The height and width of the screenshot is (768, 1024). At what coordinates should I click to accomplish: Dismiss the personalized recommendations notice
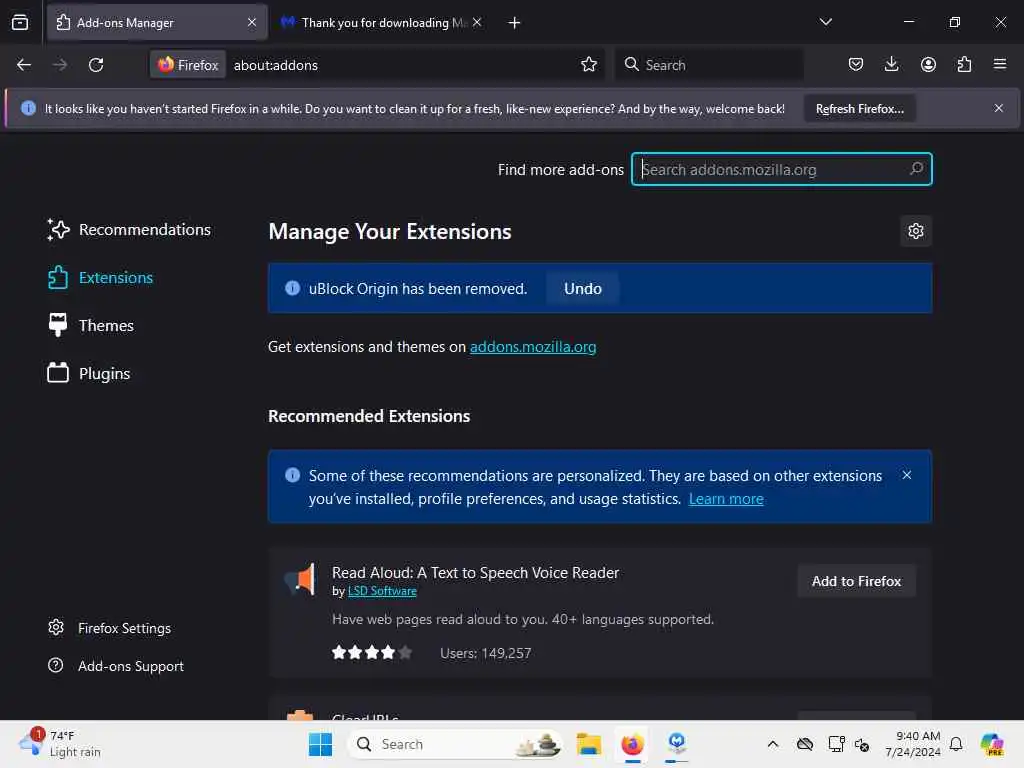[x=906, y=475]
